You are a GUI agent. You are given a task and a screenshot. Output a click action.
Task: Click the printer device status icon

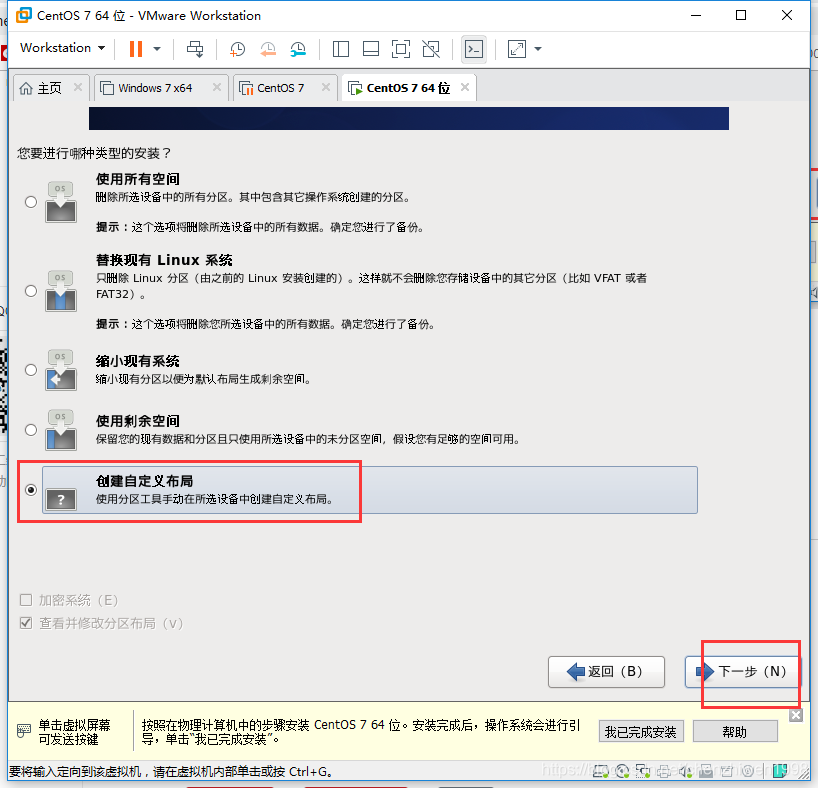[x=664, y=770]
